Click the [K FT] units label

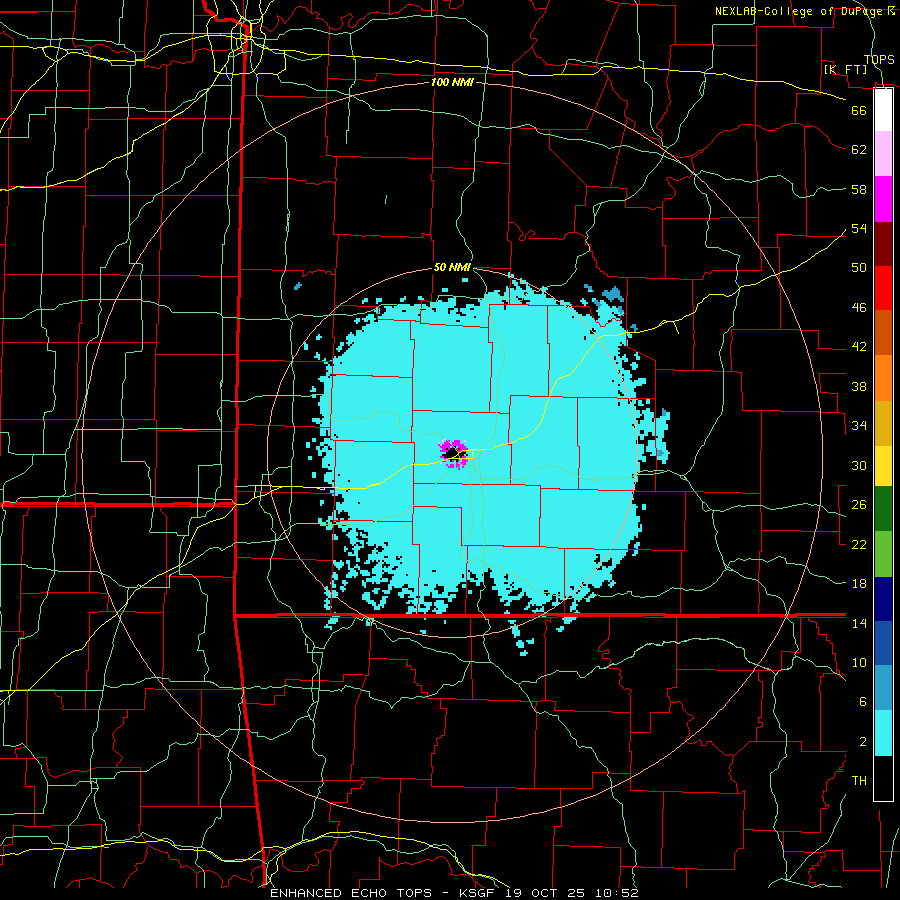click(845, 69)
